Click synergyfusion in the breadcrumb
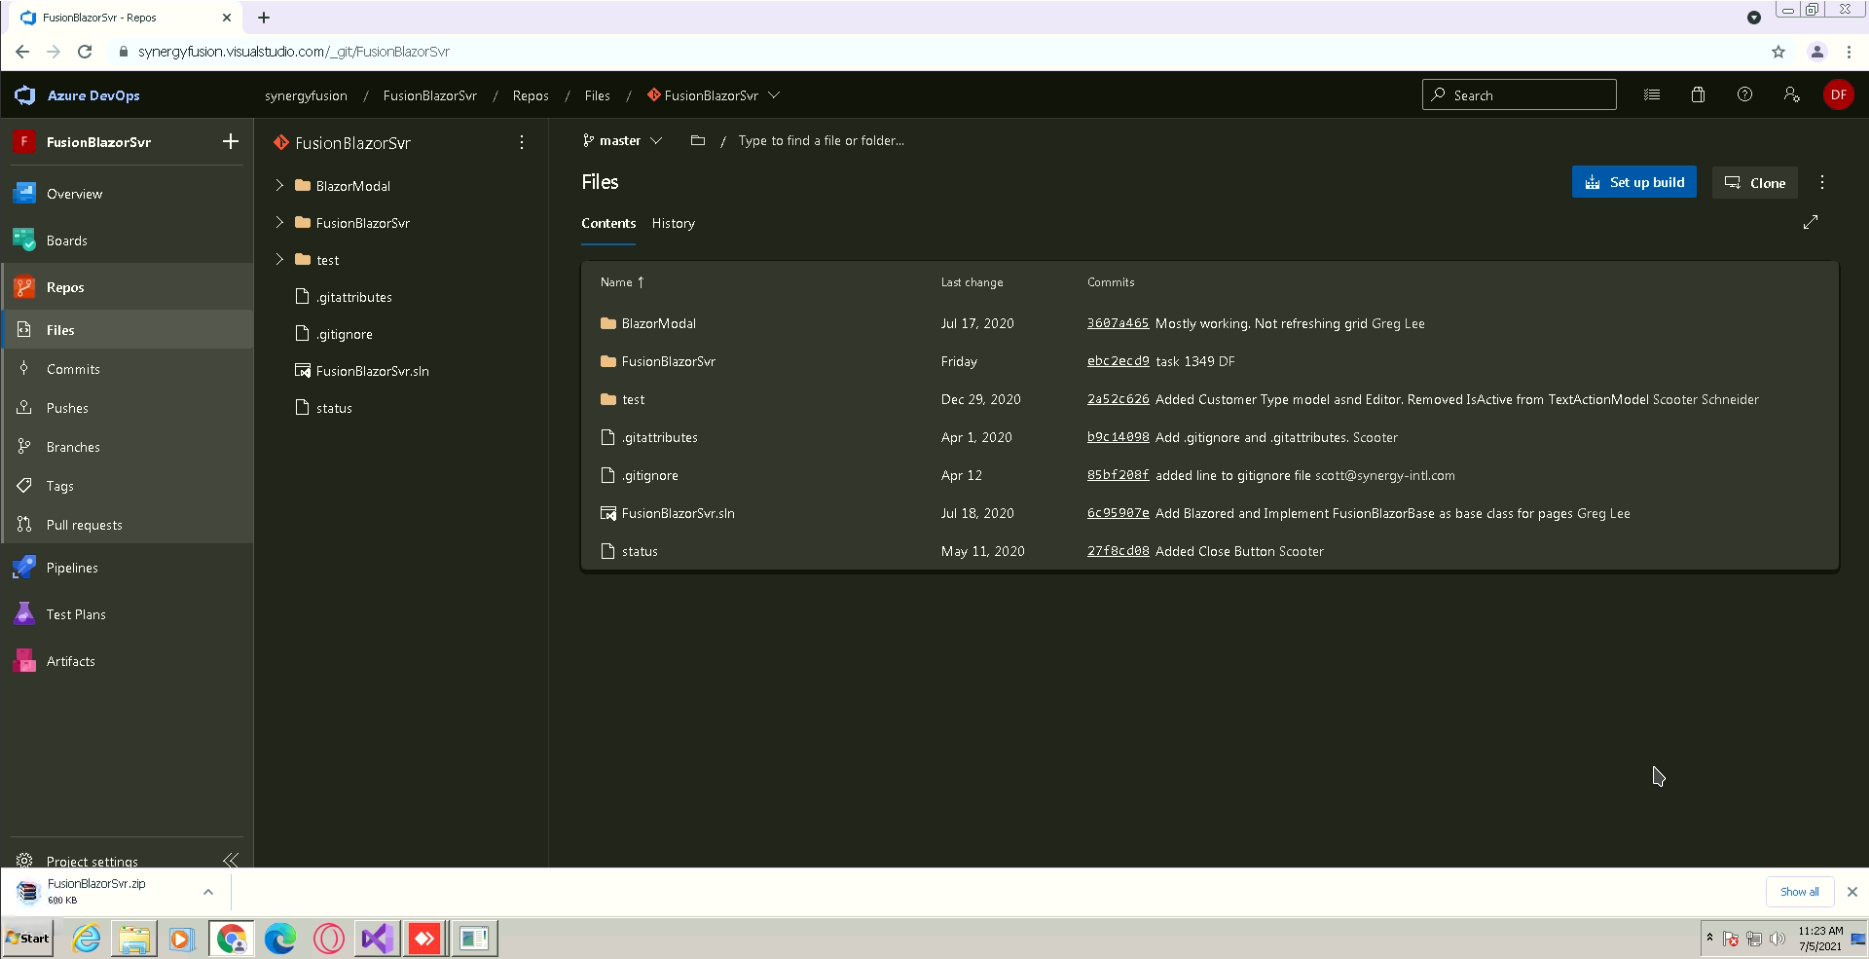Image resolution: width=1869 pixels, height=959 pixels. click(306, 96)
